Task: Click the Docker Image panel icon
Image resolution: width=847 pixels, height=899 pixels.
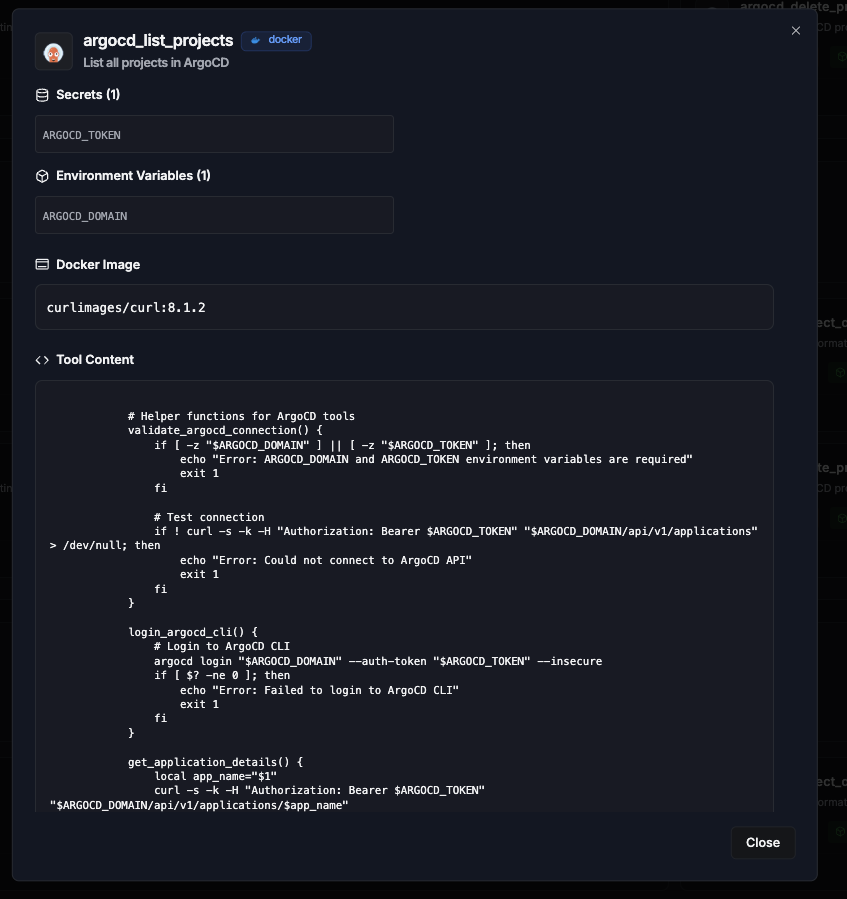Action: coord(42,264)
